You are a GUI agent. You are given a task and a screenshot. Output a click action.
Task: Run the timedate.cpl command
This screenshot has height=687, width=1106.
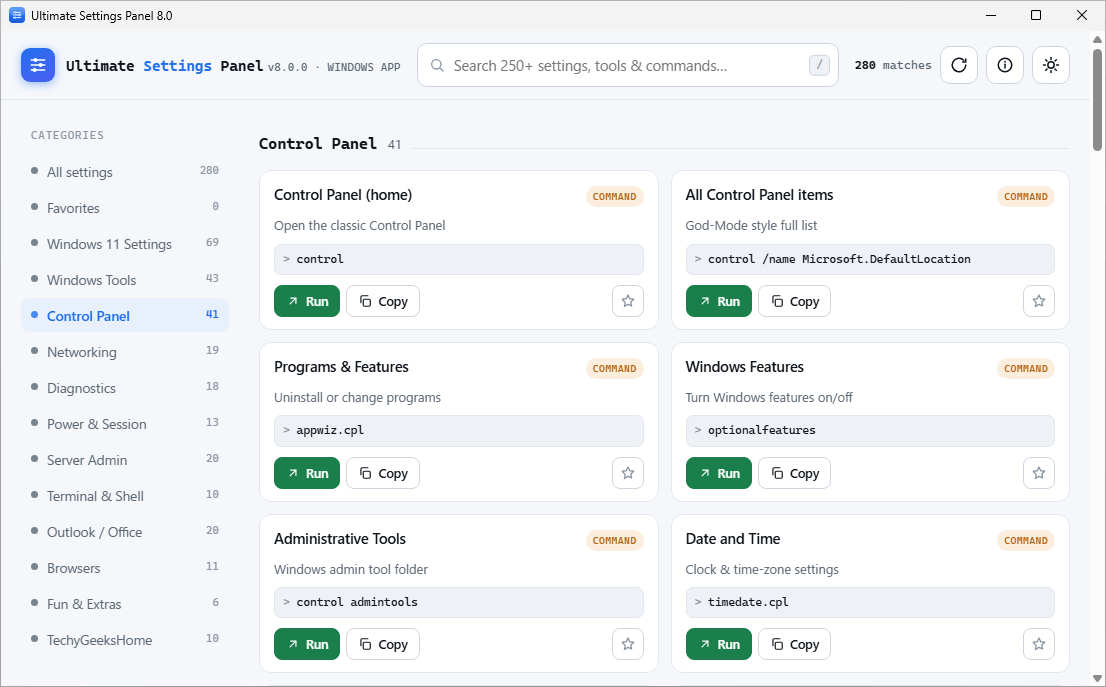click(719, 644)
